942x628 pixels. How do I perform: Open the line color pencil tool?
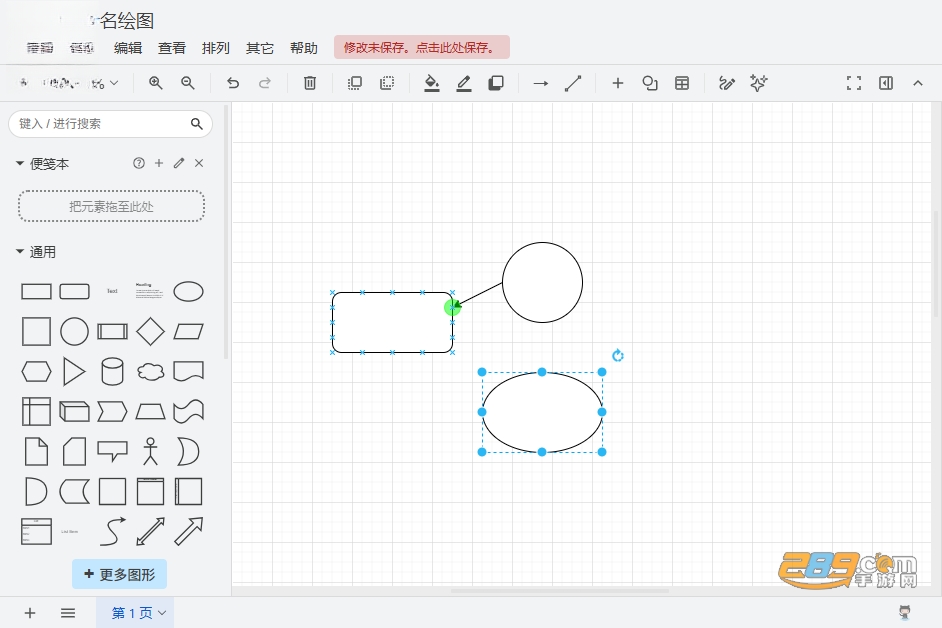point(464,83)
